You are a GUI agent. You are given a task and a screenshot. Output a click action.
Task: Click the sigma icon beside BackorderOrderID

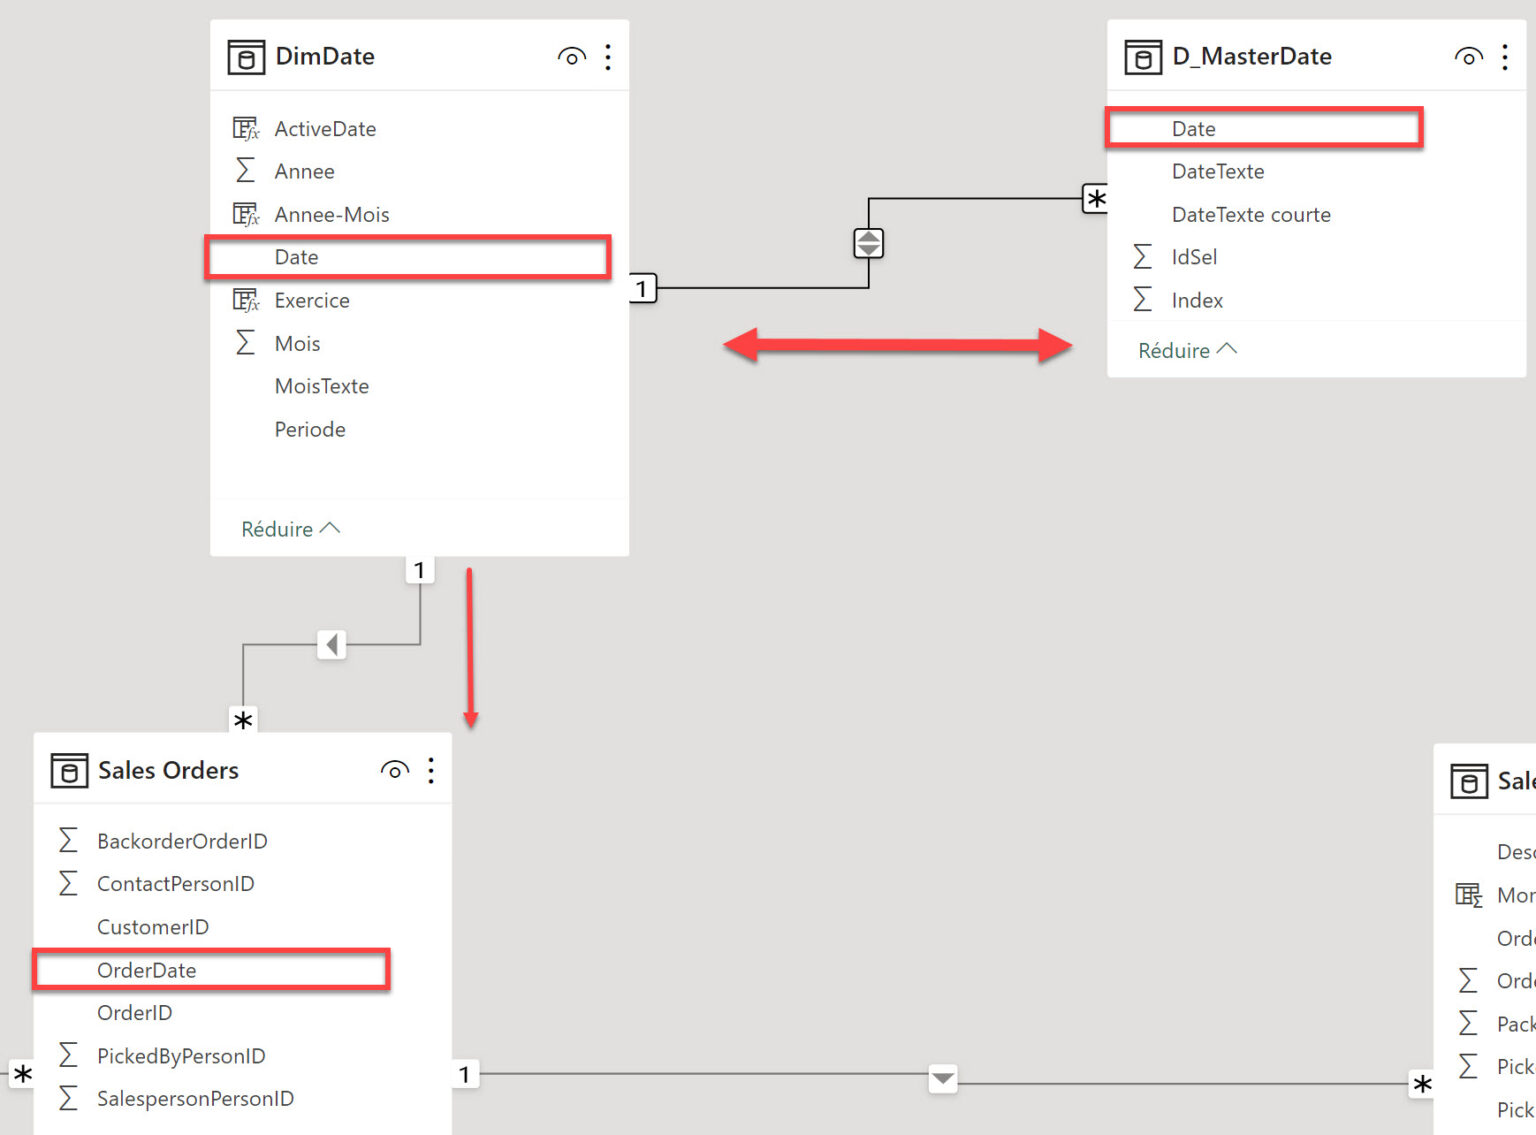pyautogui.click(x=67, y=840)
